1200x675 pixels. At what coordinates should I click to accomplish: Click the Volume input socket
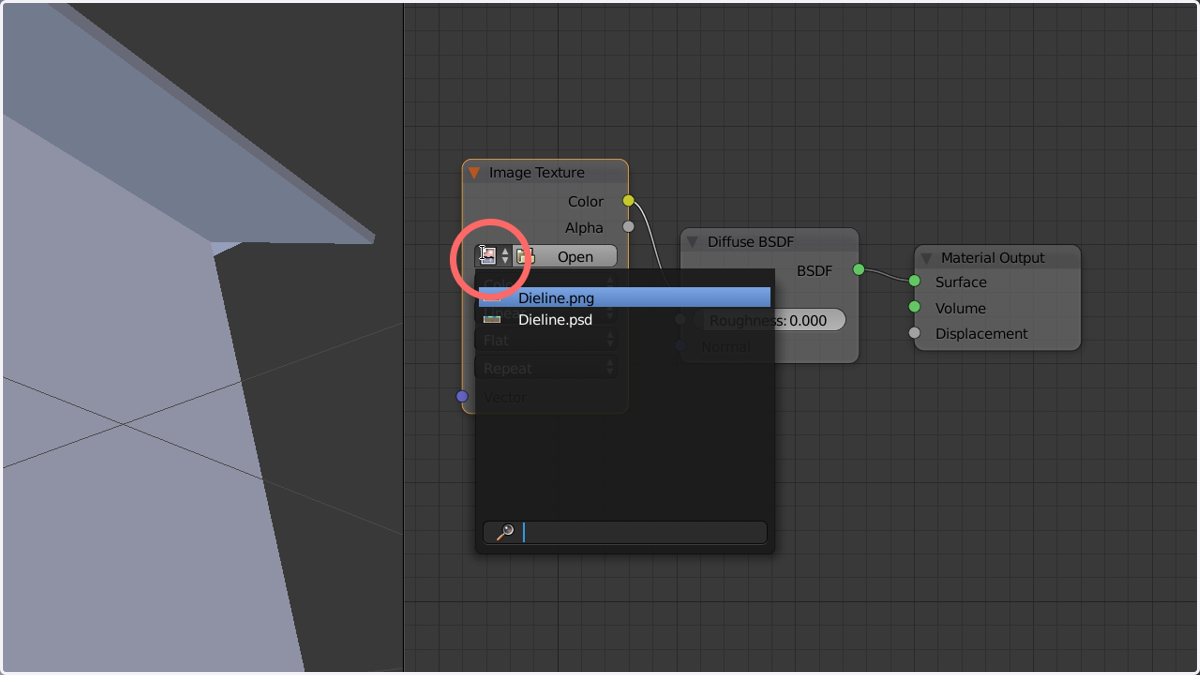pos(914,308)
